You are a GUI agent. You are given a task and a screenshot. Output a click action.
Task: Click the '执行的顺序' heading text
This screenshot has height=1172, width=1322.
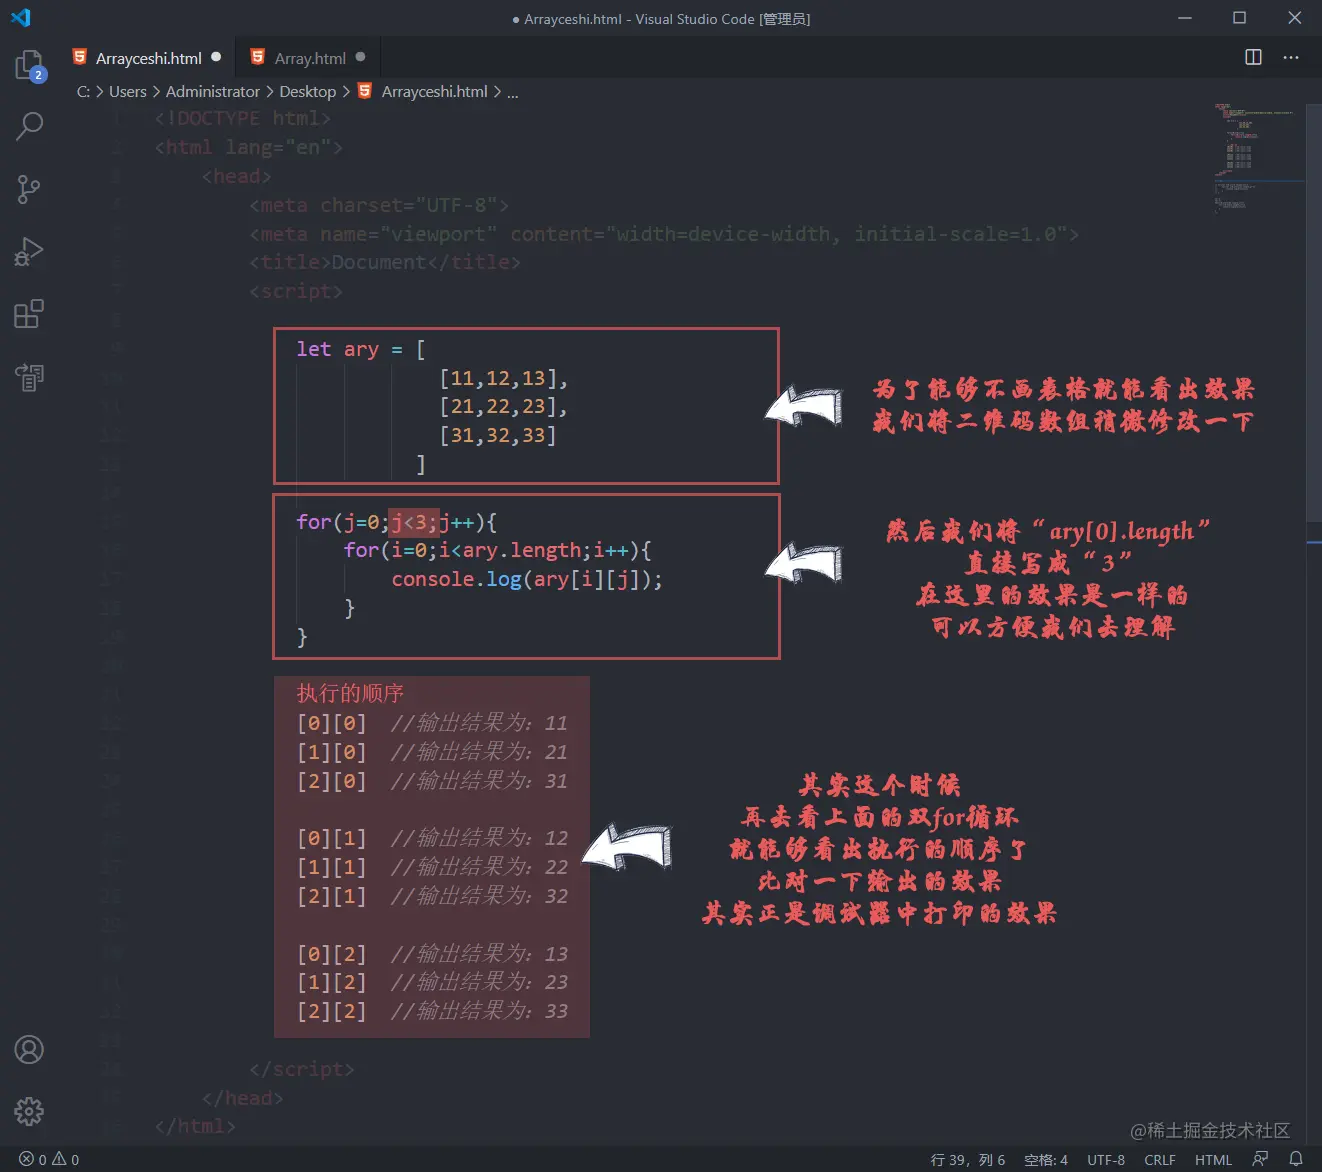coord(350,693)
